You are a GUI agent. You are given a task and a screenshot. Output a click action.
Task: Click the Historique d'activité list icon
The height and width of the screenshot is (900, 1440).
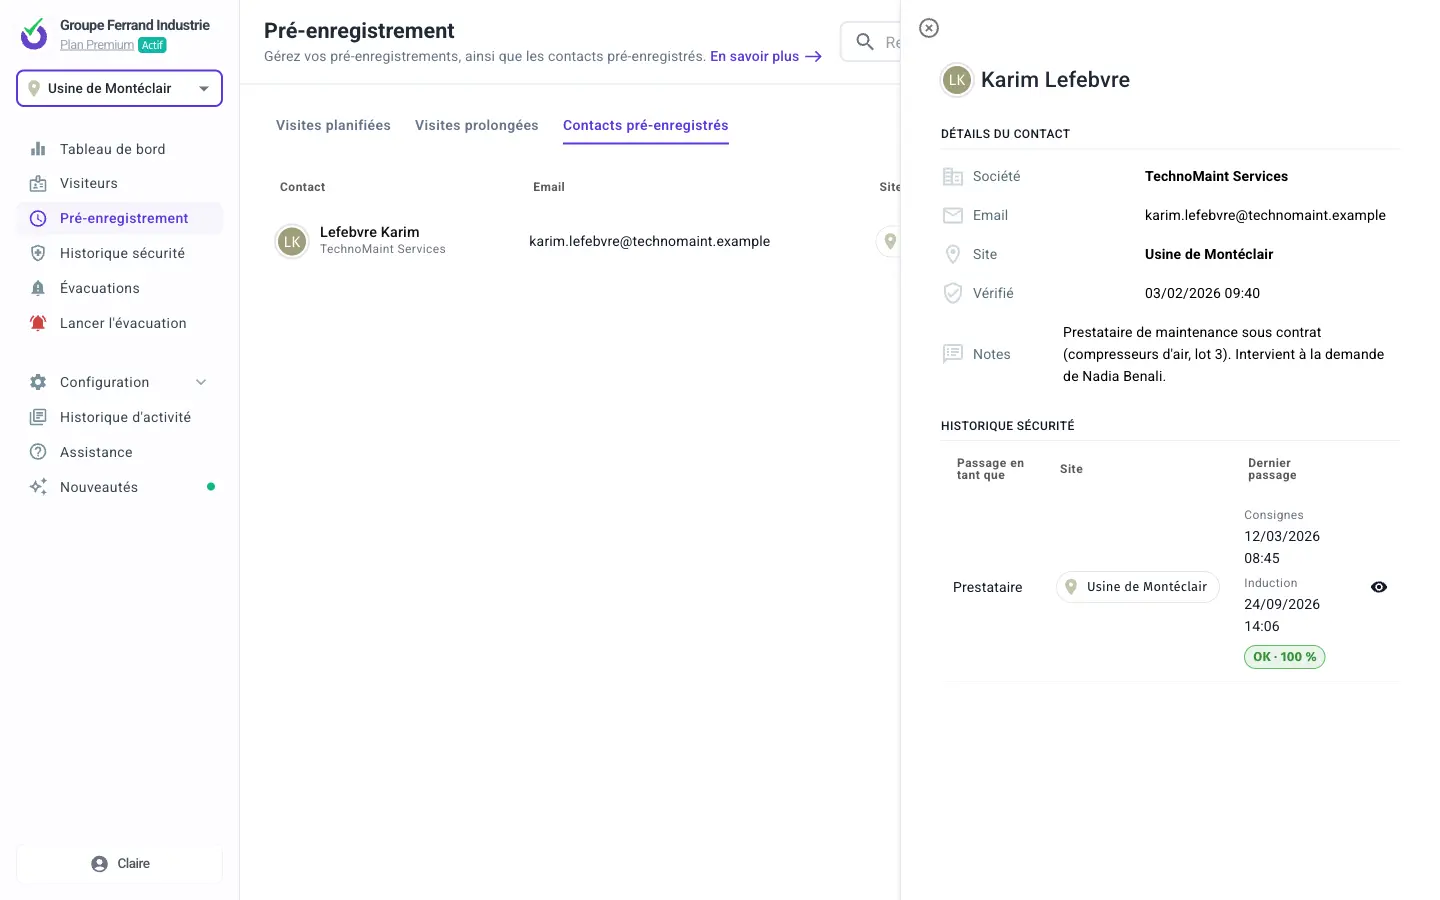tap(38, 417)
